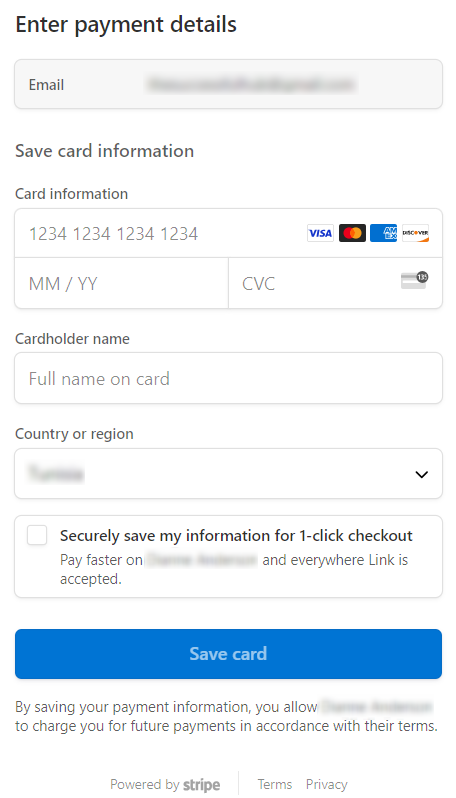This screenshot has height=798, width=456.
Task: Tick the 1-click checkout save checkbox
Action: (37, 535)
